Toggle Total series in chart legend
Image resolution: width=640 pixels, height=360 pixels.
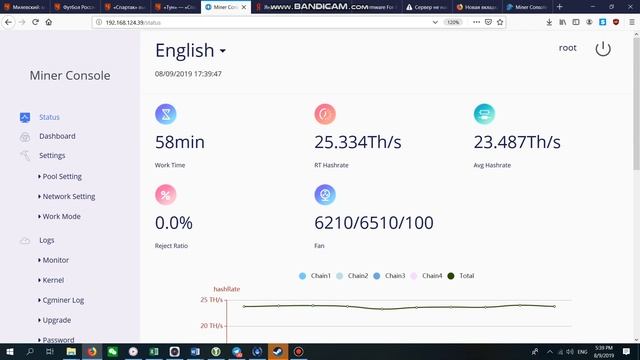click(461, 276)
